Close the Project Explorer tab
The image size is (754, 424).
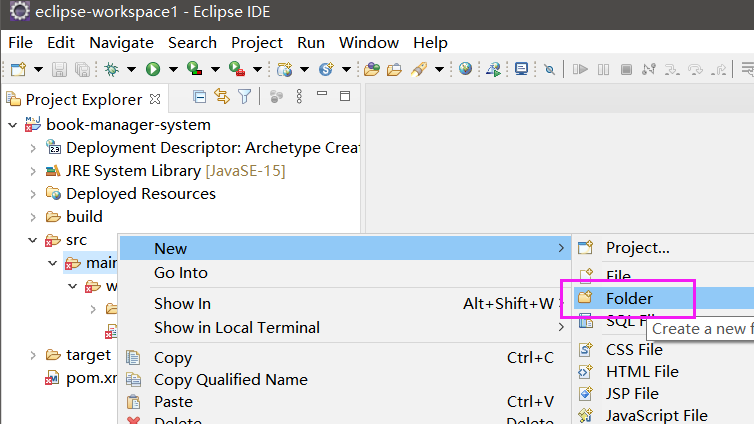point(155,99)
